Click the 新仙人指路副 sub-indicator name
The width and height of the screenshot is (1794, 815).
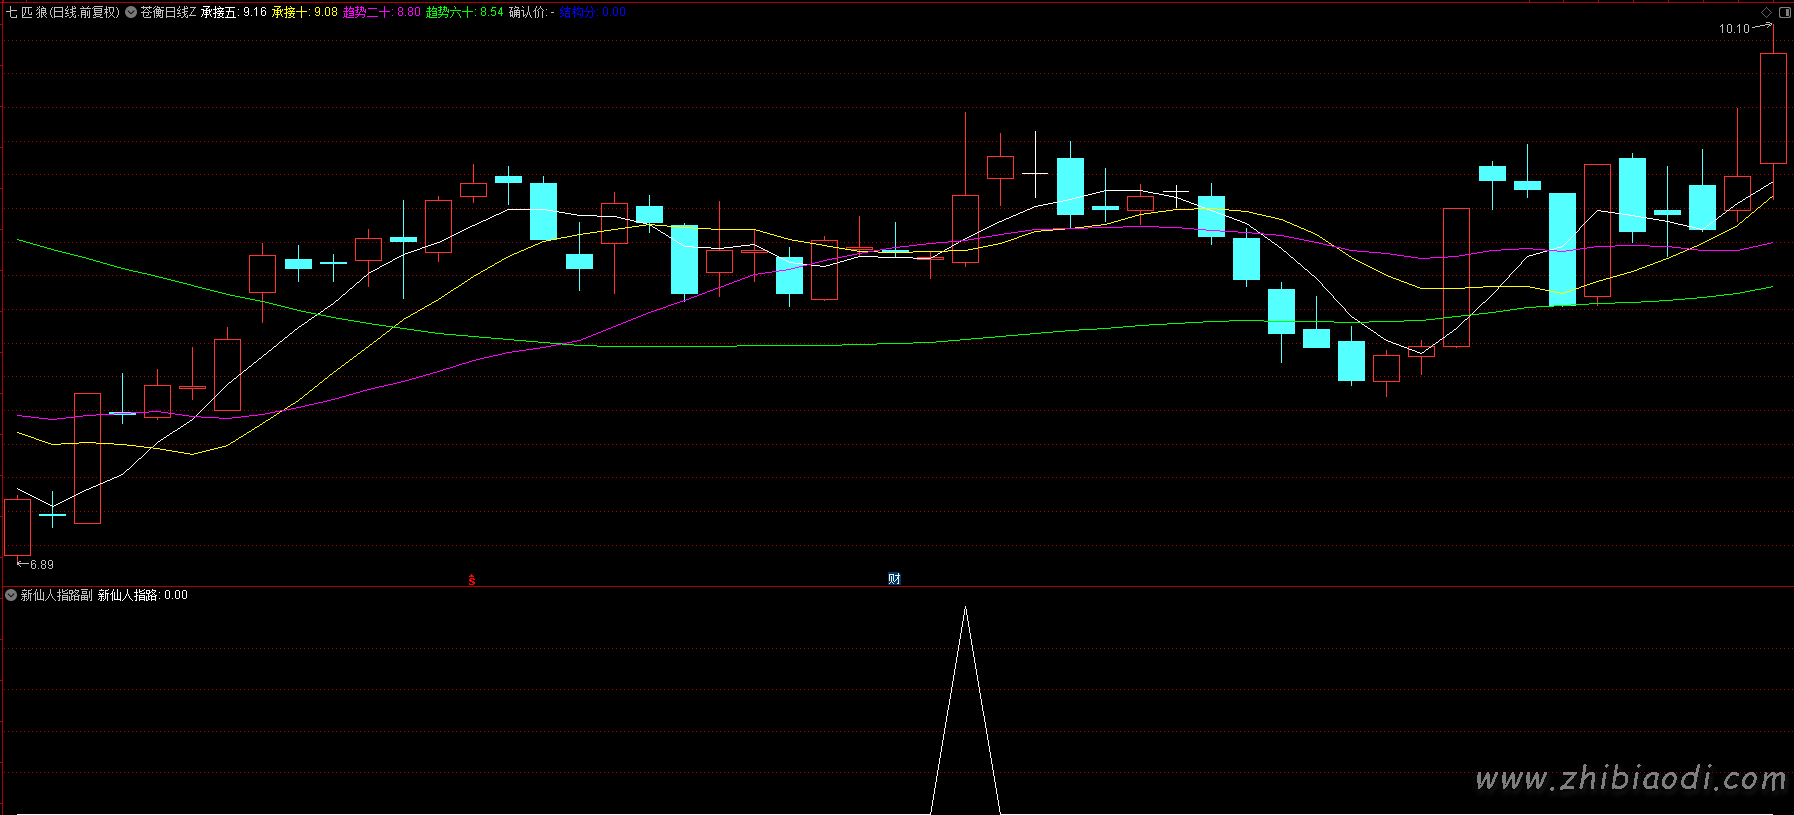pyautogui.click(x=57, y=595)
